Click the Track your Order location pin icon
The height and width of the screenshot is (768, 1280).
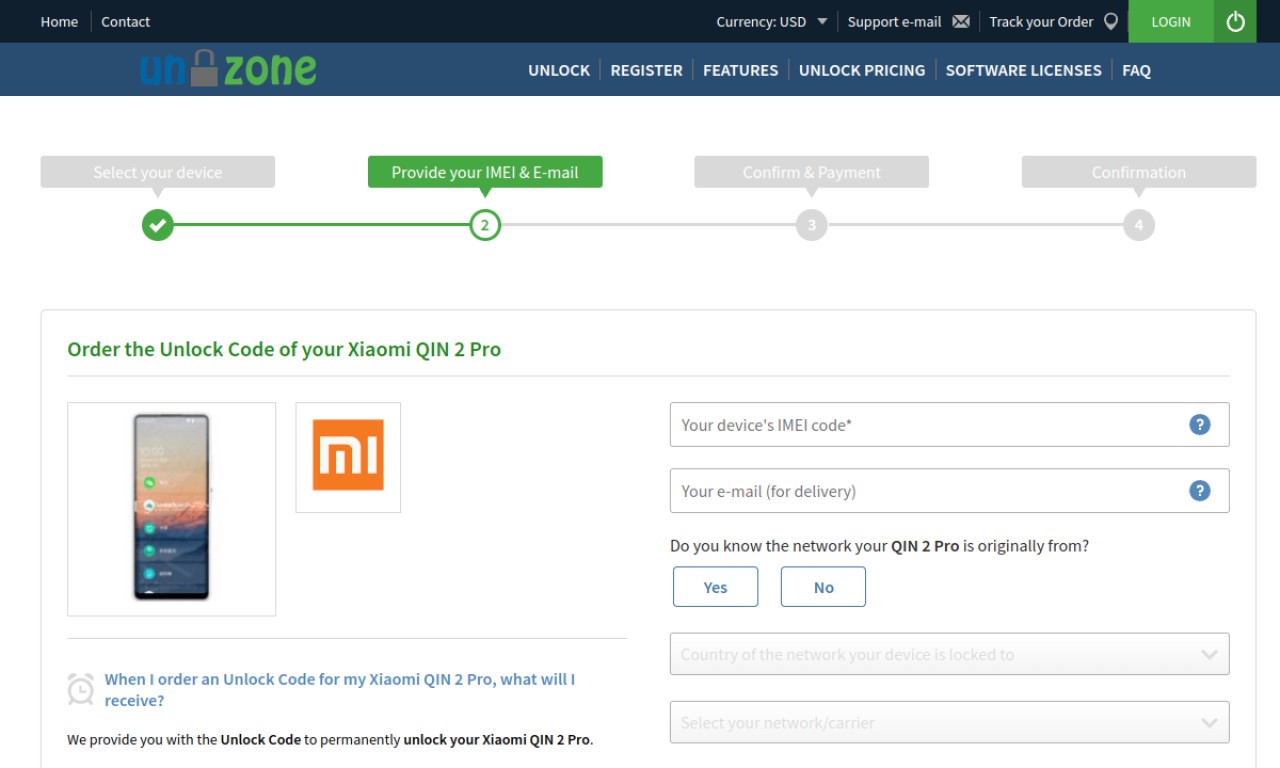(1111, 21)
